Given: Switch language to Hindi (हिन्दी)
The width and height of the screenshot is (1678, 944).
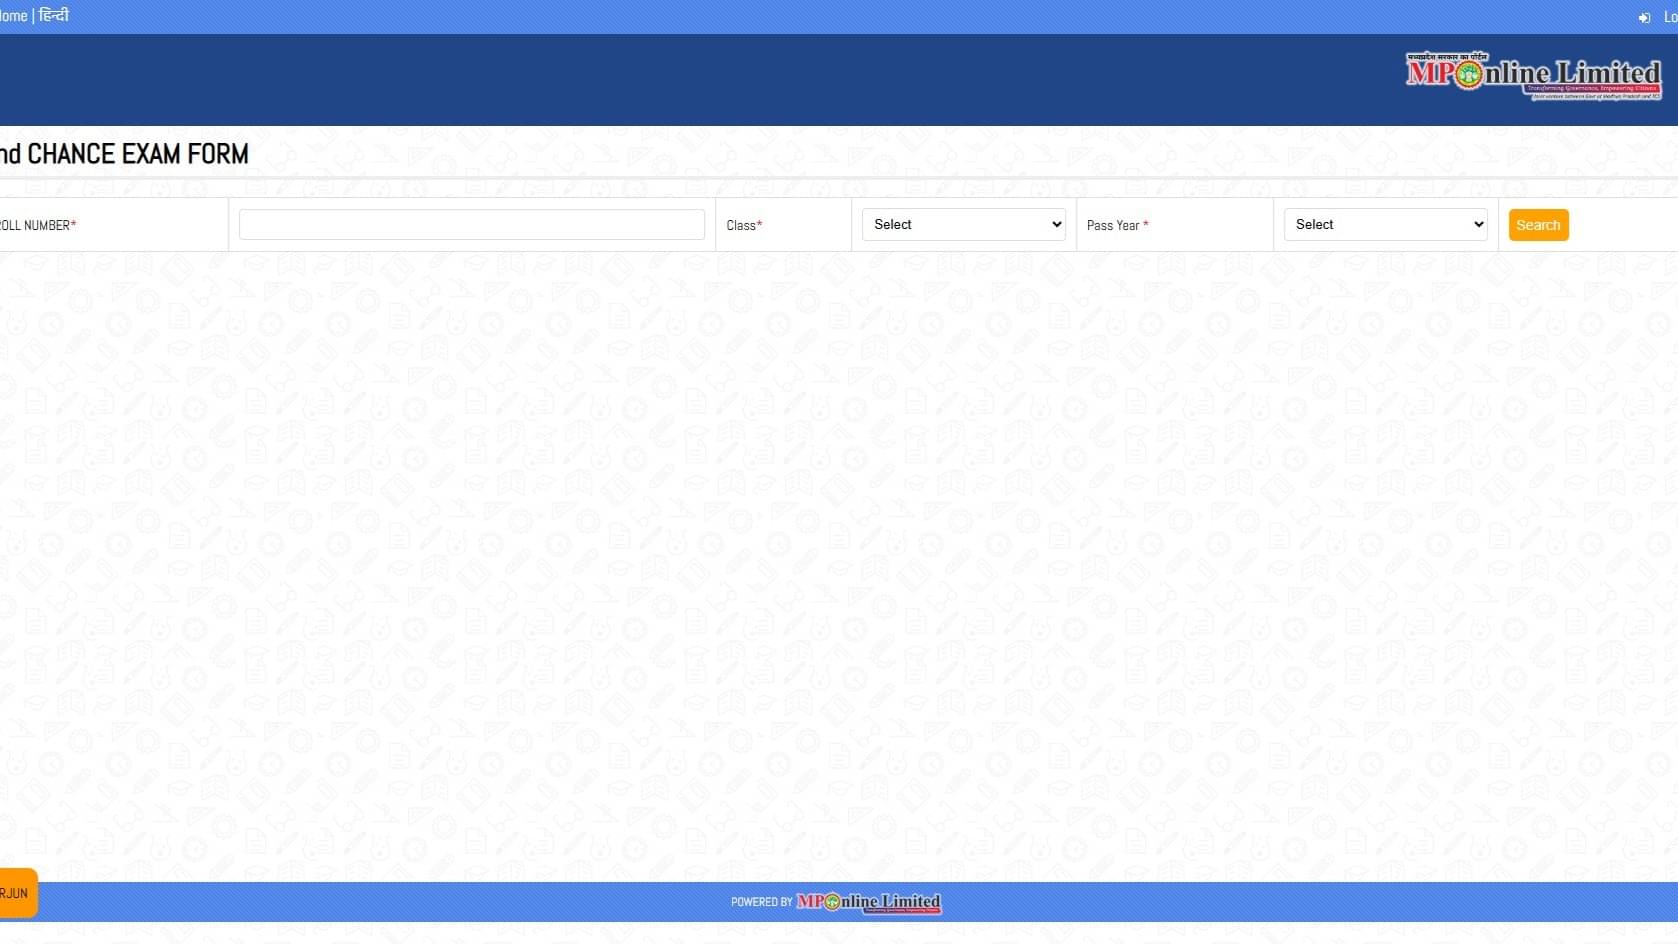Looking at the screenshot, I should point(53,16).
